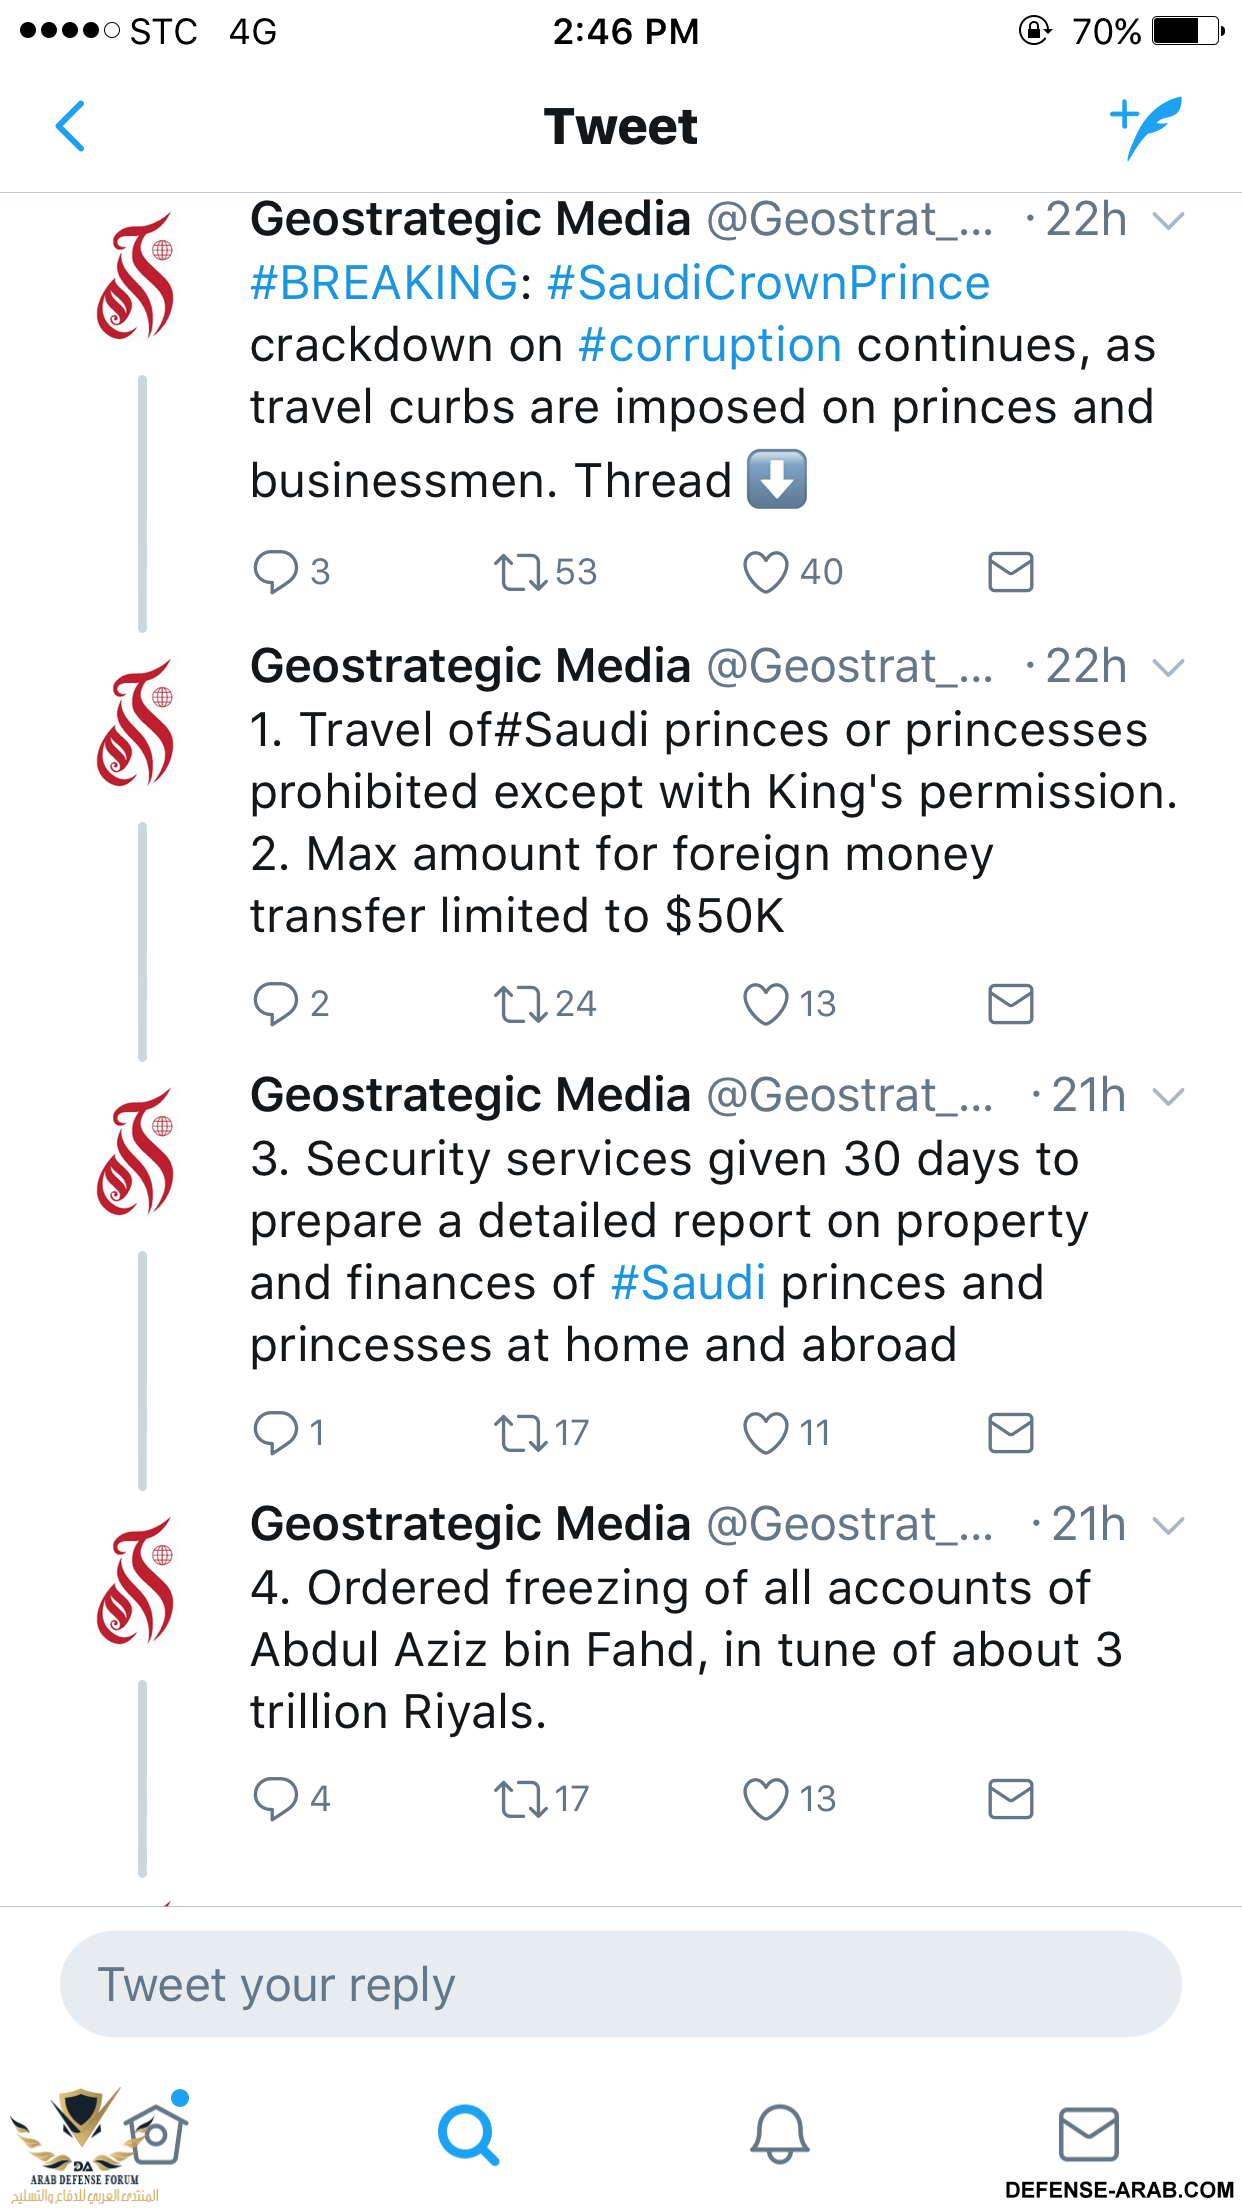This screenshot has width=1242, height=2208.
Task: Open the Messages envelope tab
Action: tap(1089, 2134)
